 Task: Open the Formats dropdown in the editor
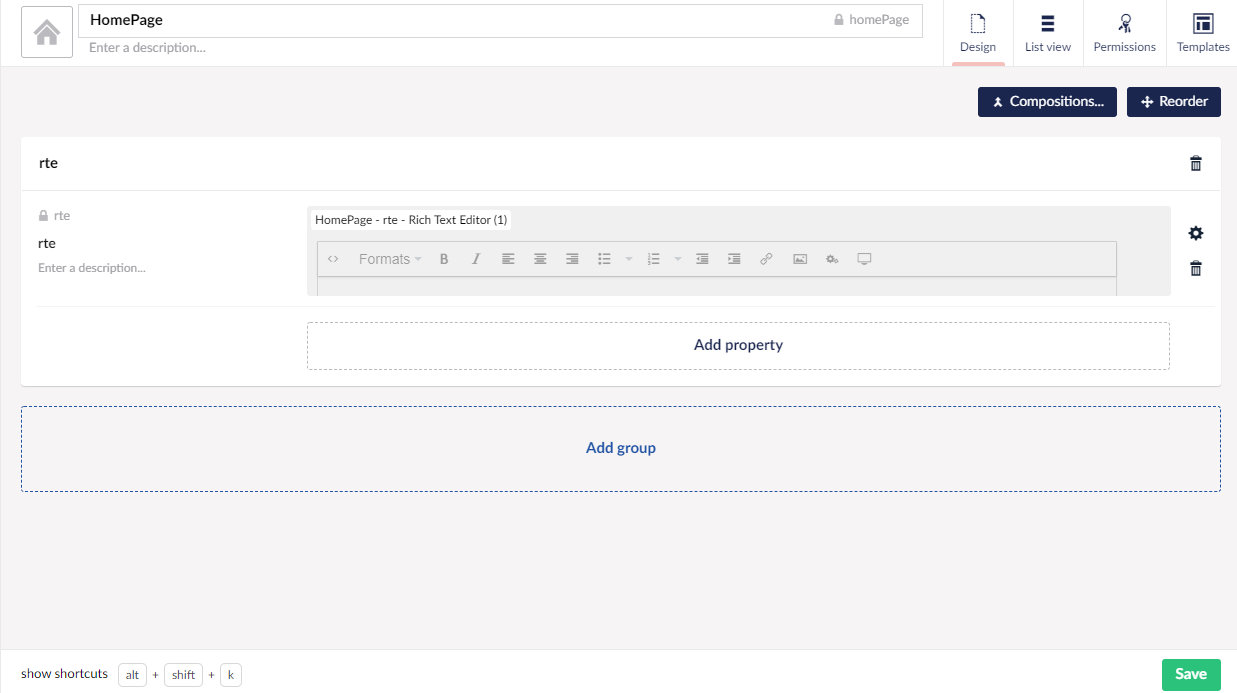(x=388, y=258)
